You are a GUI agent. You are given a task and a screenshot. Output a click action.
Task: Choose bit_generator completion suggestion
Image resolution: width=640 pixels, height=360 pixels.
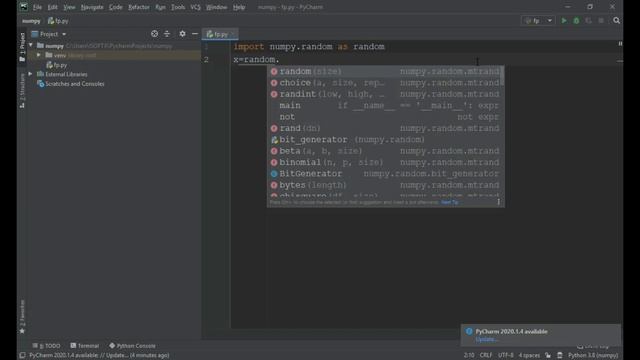(385, 140)
